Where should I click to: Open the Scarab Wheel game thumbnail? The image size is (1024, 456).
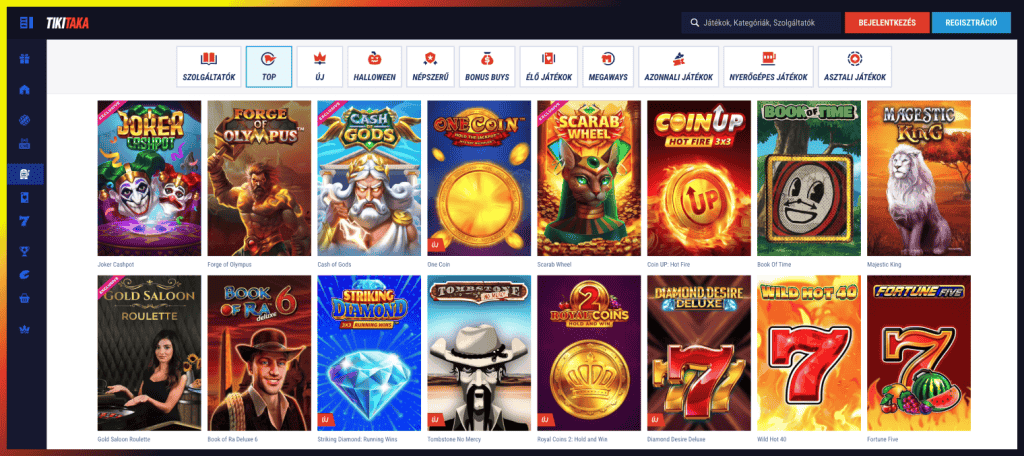pos(589,178)
